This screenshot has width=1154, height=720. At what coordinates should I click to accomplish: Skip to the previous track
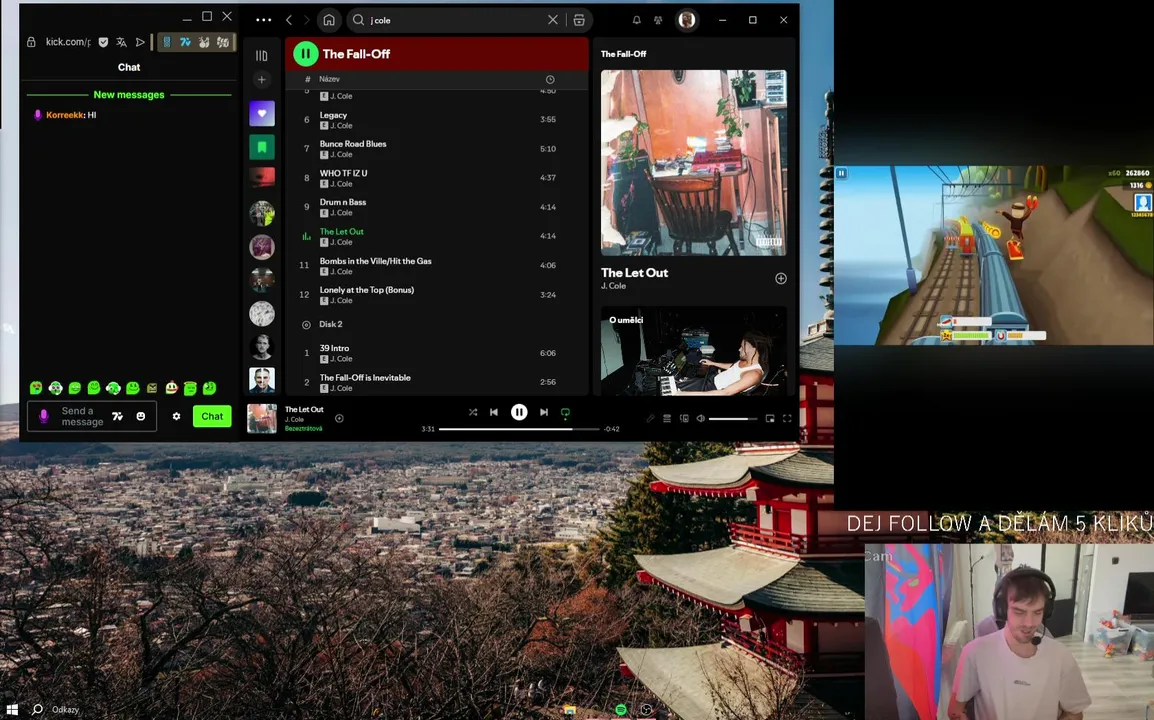(494, 412)
